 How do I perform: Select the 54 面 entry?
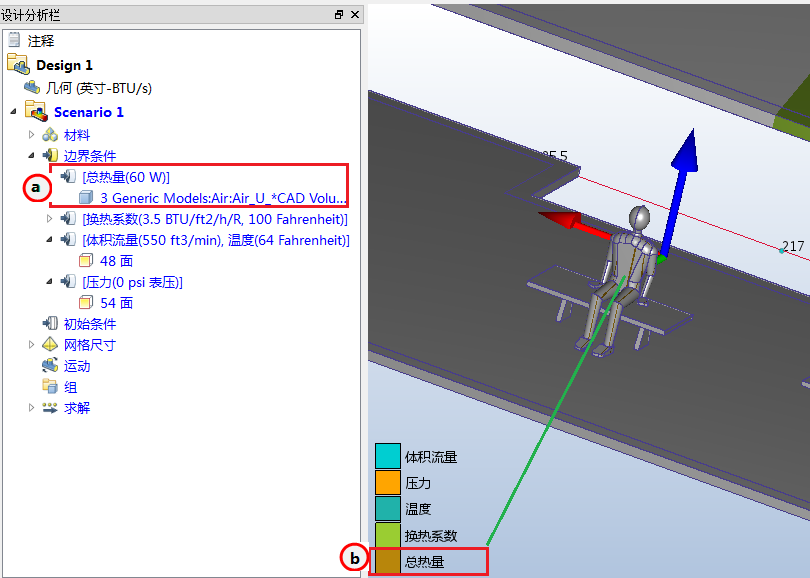click(116, 303)
